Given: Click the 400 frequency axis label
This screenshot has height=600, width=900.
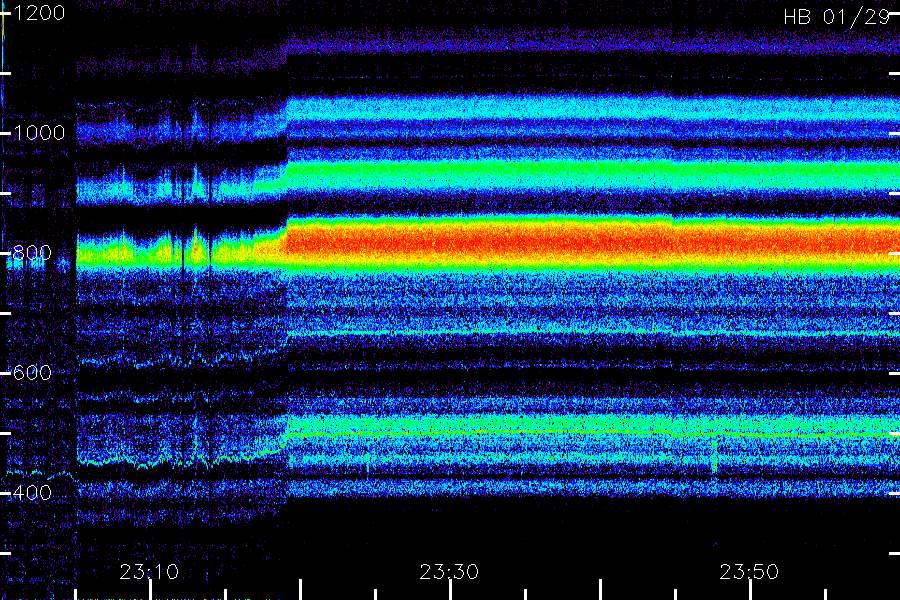Looking at the screenshot, I should 32,493.
